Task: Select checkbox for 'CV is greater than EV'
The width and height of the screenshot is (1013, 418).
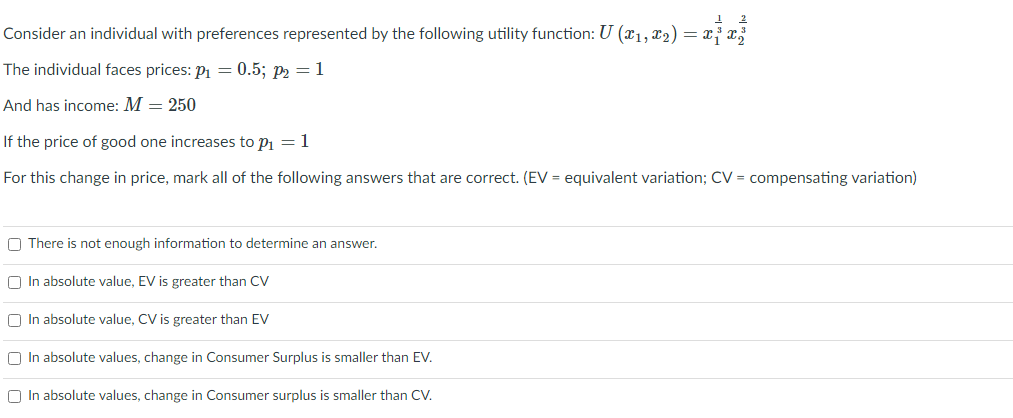Action: point(15,320)
